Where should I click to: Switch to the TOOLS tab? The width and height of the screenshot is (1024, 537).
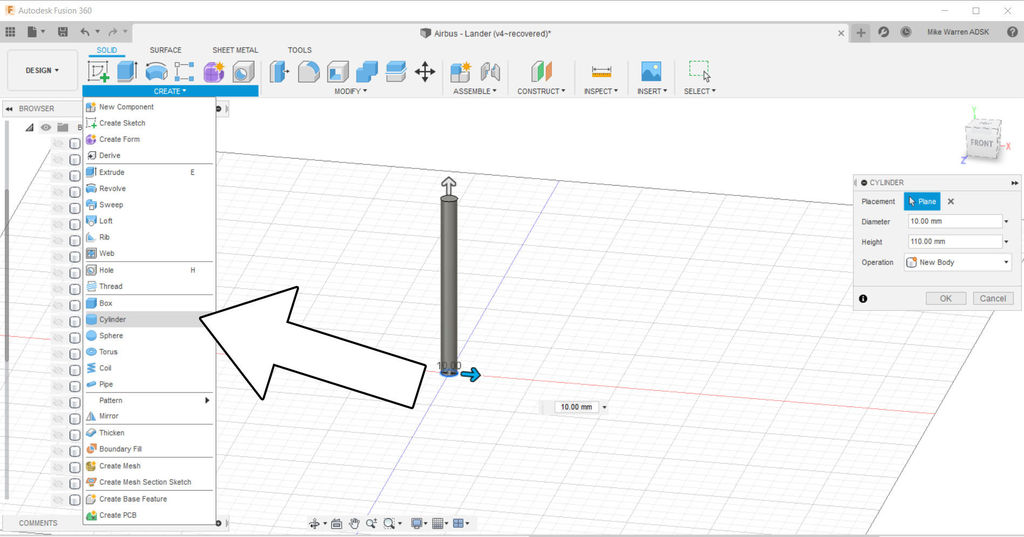click(300, 50)
